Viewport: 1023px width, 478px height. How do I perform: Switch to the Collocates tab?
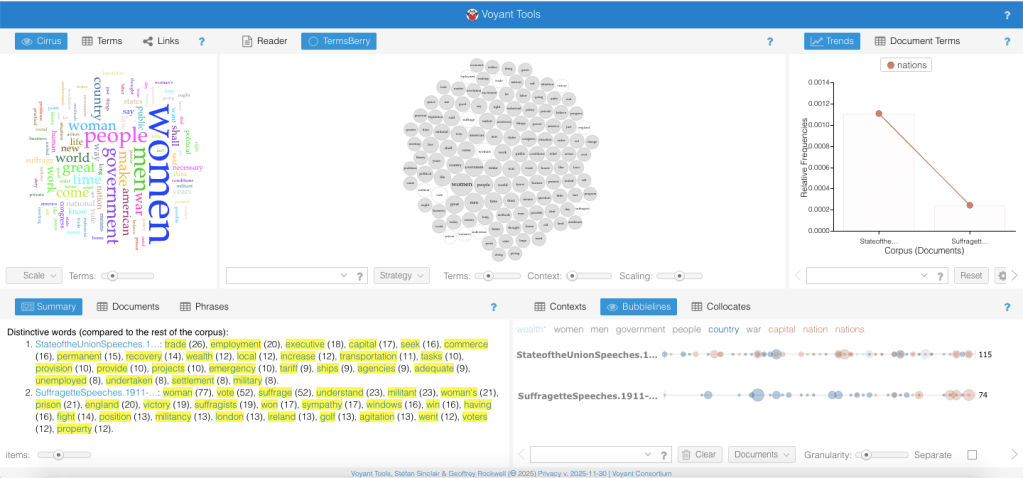[721, 306]
